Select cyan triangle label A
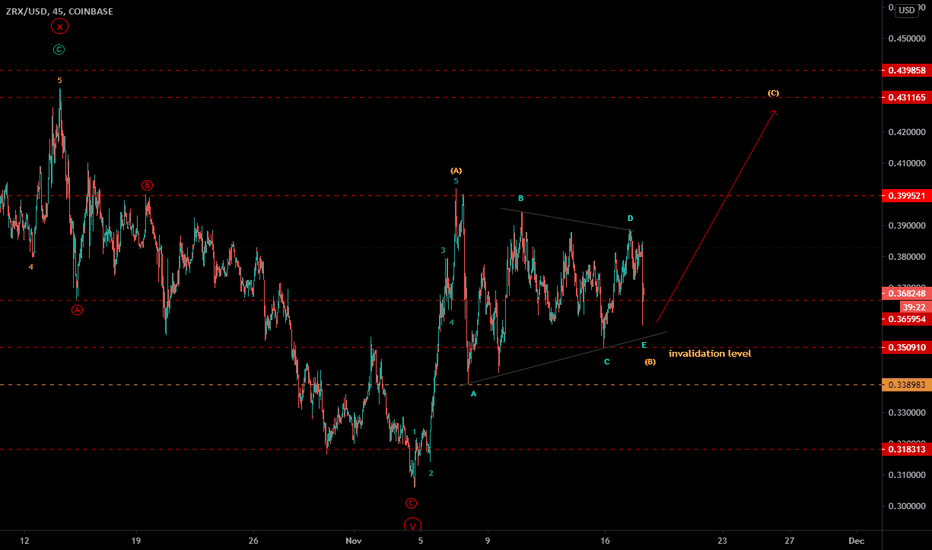932x550 pixels. [474, 394]
